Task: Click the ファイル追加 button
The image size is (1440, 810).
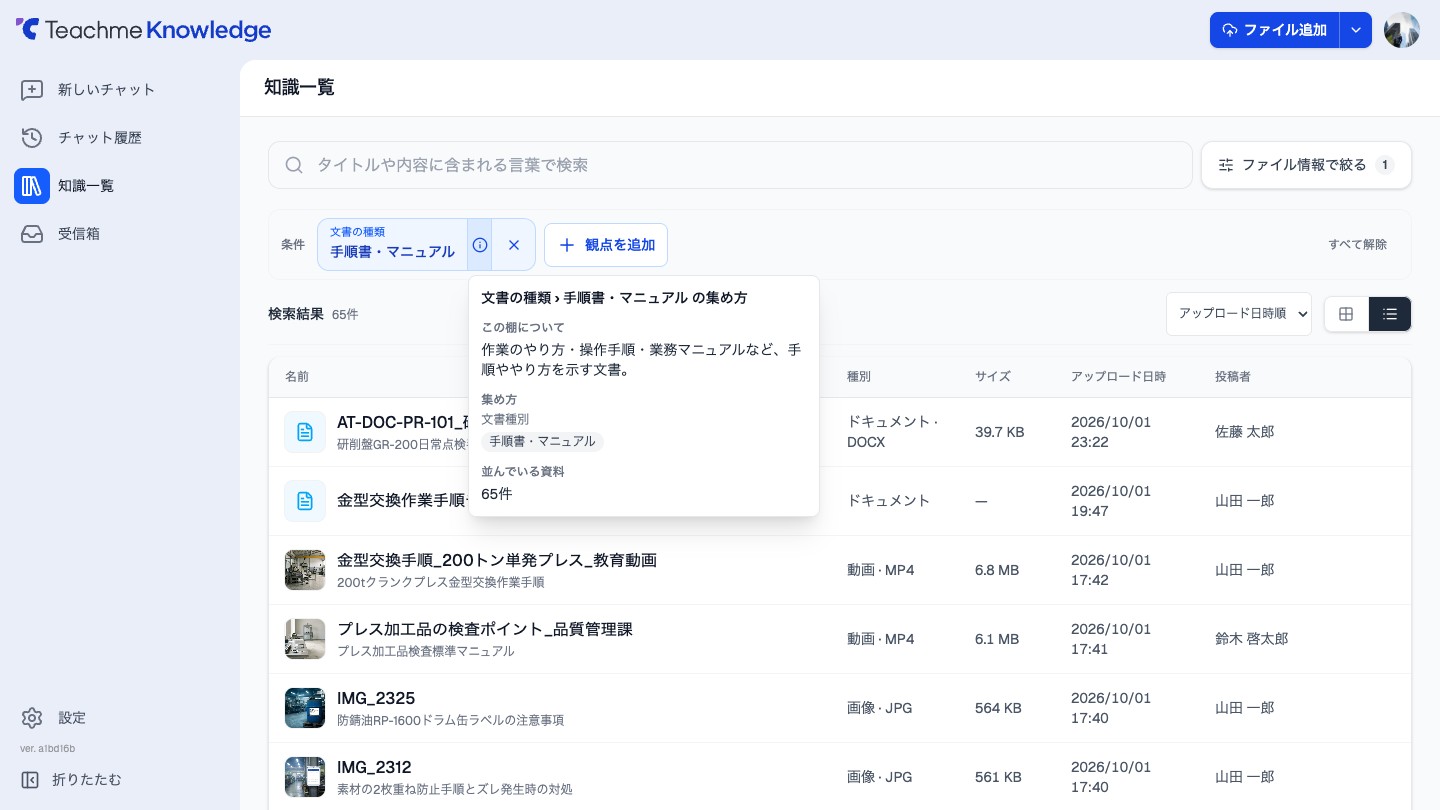Action: (x=1275, y=30)
